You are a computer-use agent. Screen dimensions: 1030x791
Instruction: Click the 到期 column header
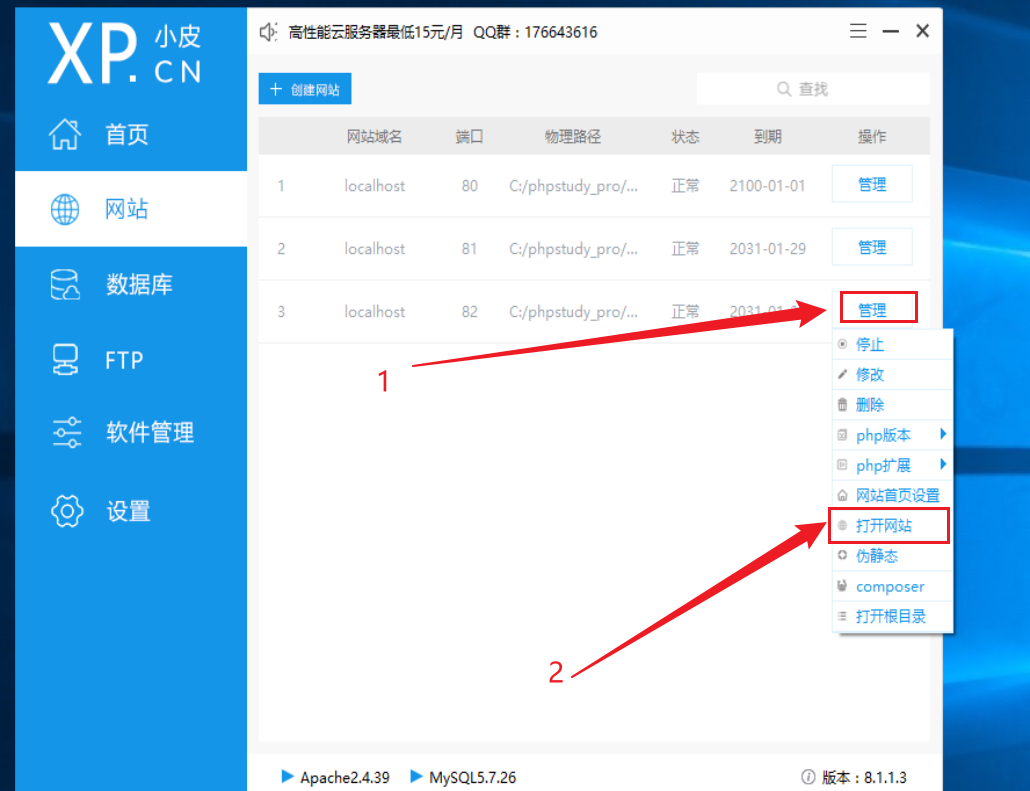(x=767, y=137)
